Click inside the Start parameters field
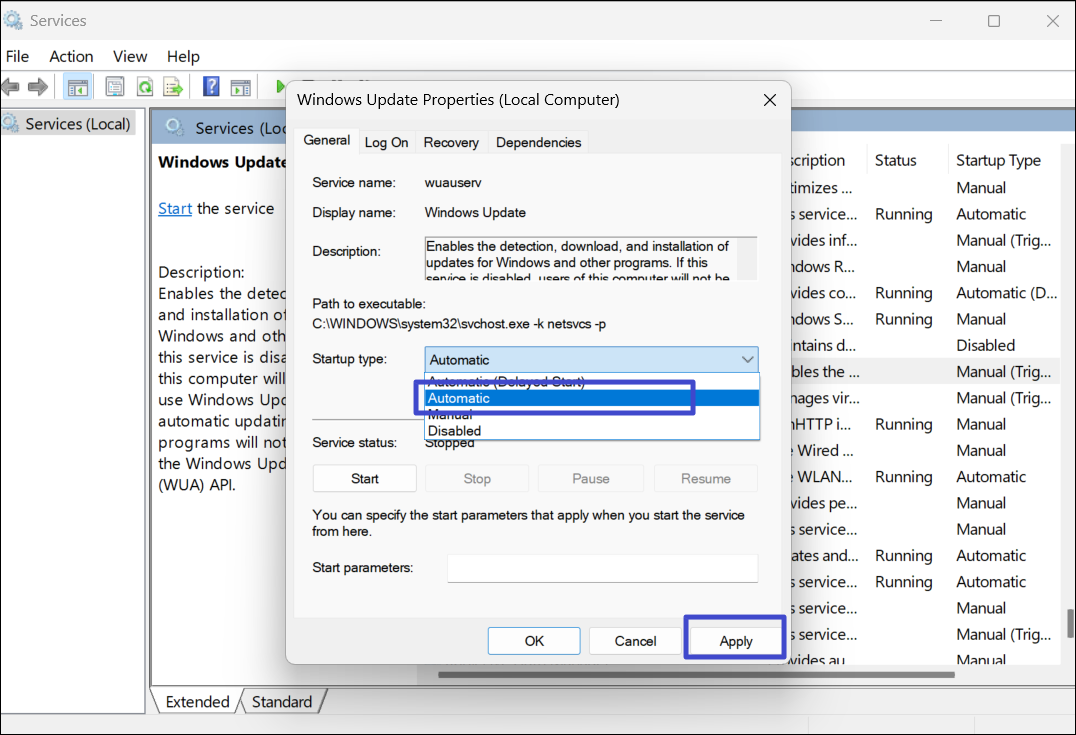This screenshot has width=1076, height=735. click(602, 568)
